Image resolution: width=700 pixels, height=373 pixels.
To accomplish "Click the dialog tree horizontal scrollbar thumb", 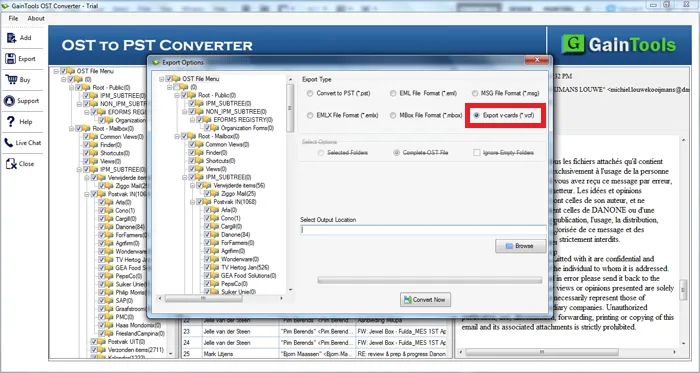I will 204,298.
